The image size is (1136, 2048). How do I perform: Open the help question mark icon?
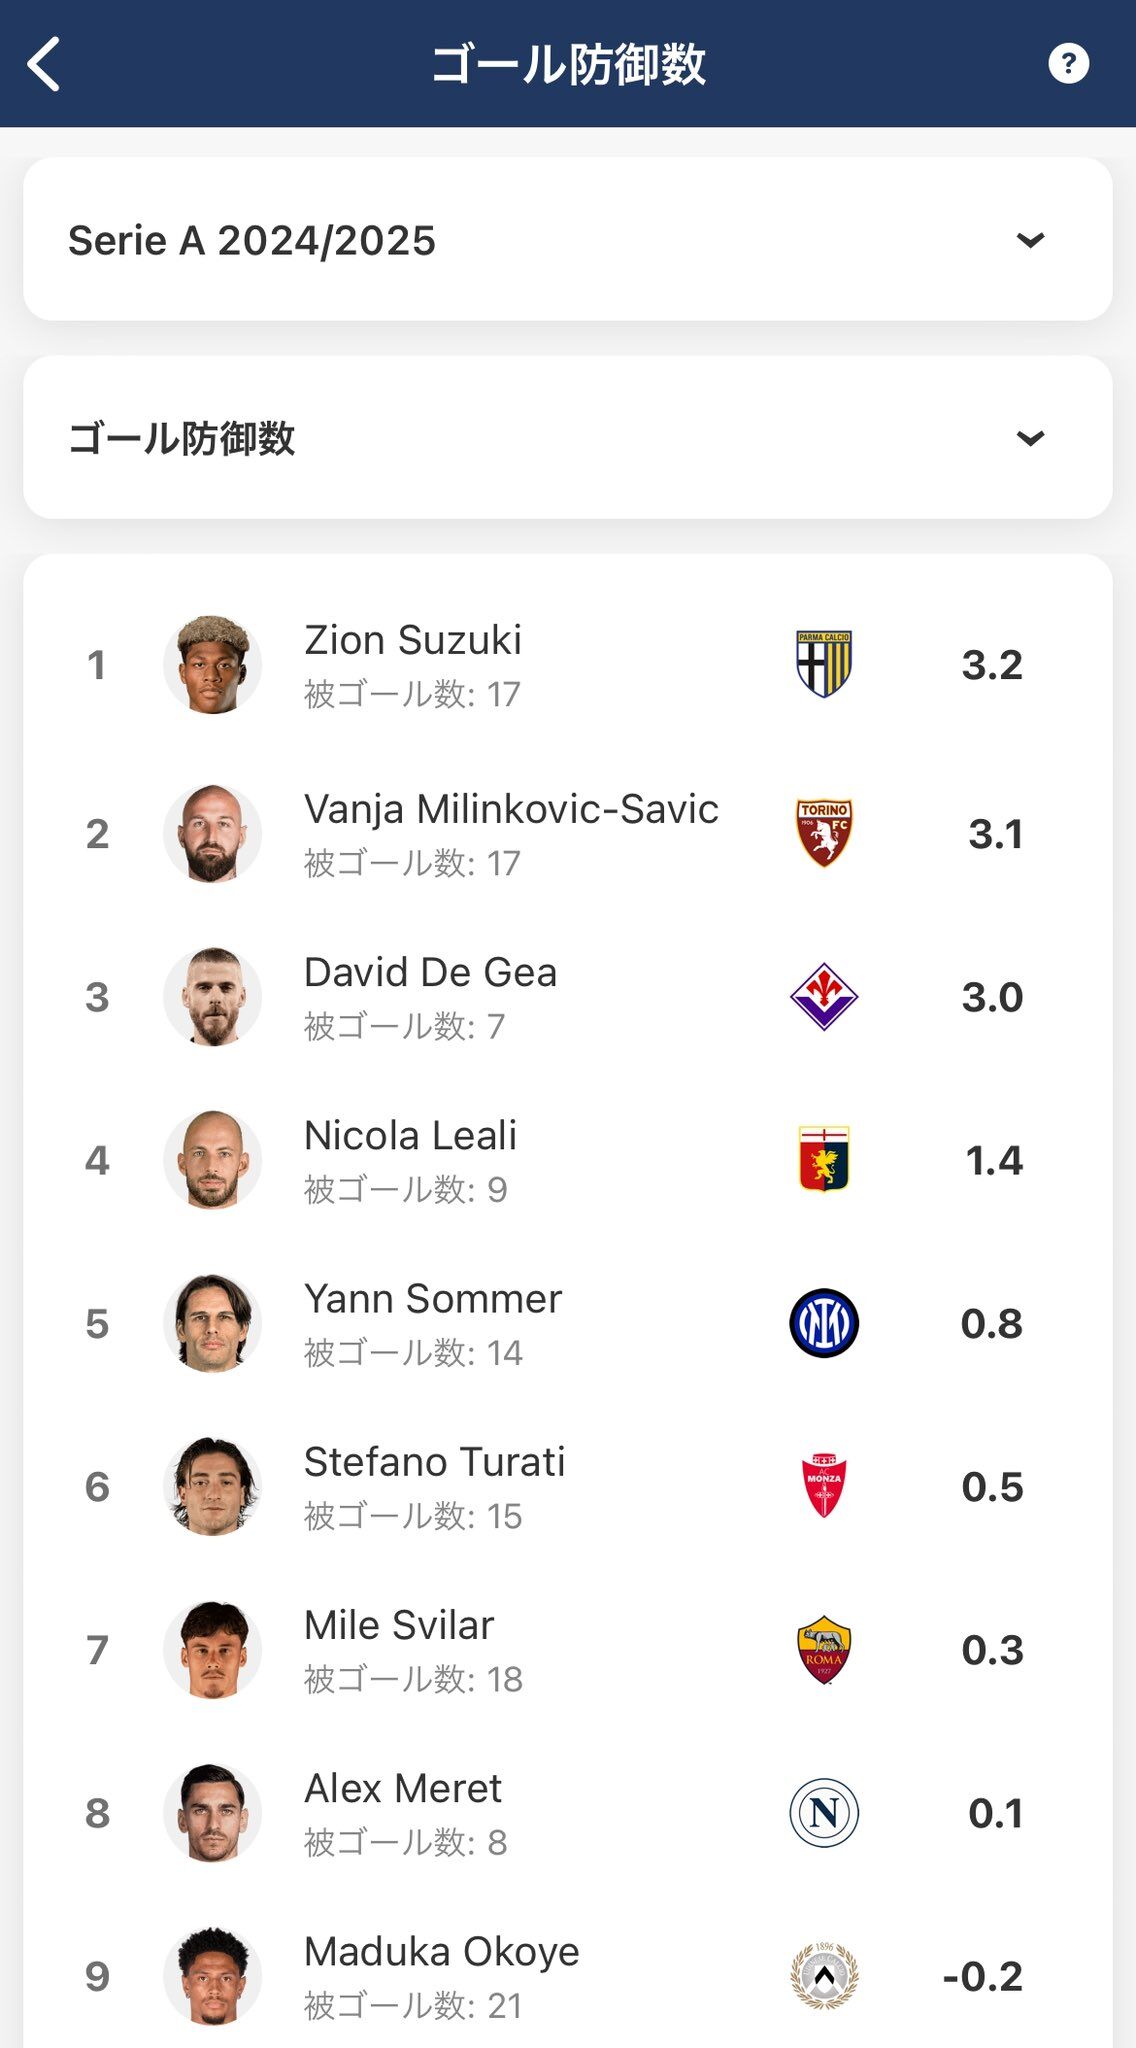pos(1068,64)
